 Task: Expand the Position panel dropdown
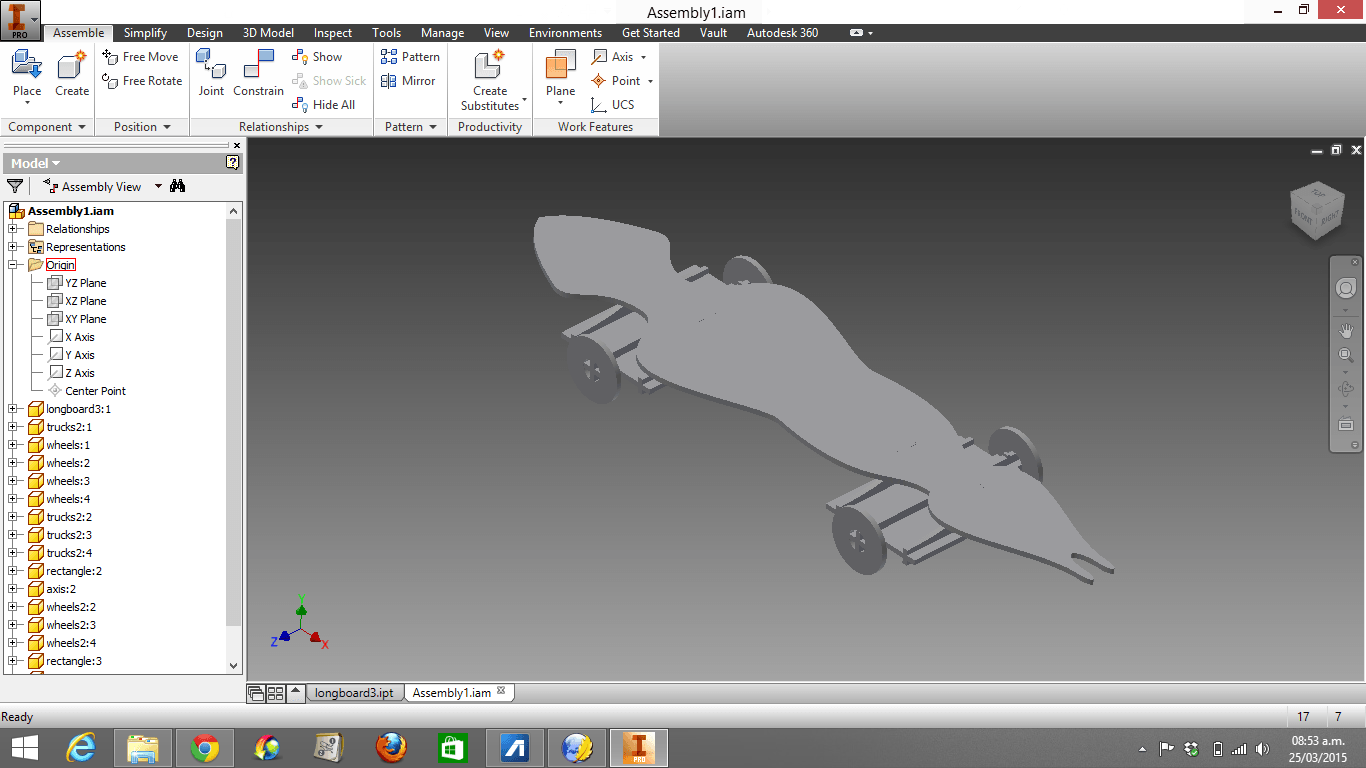166,127
